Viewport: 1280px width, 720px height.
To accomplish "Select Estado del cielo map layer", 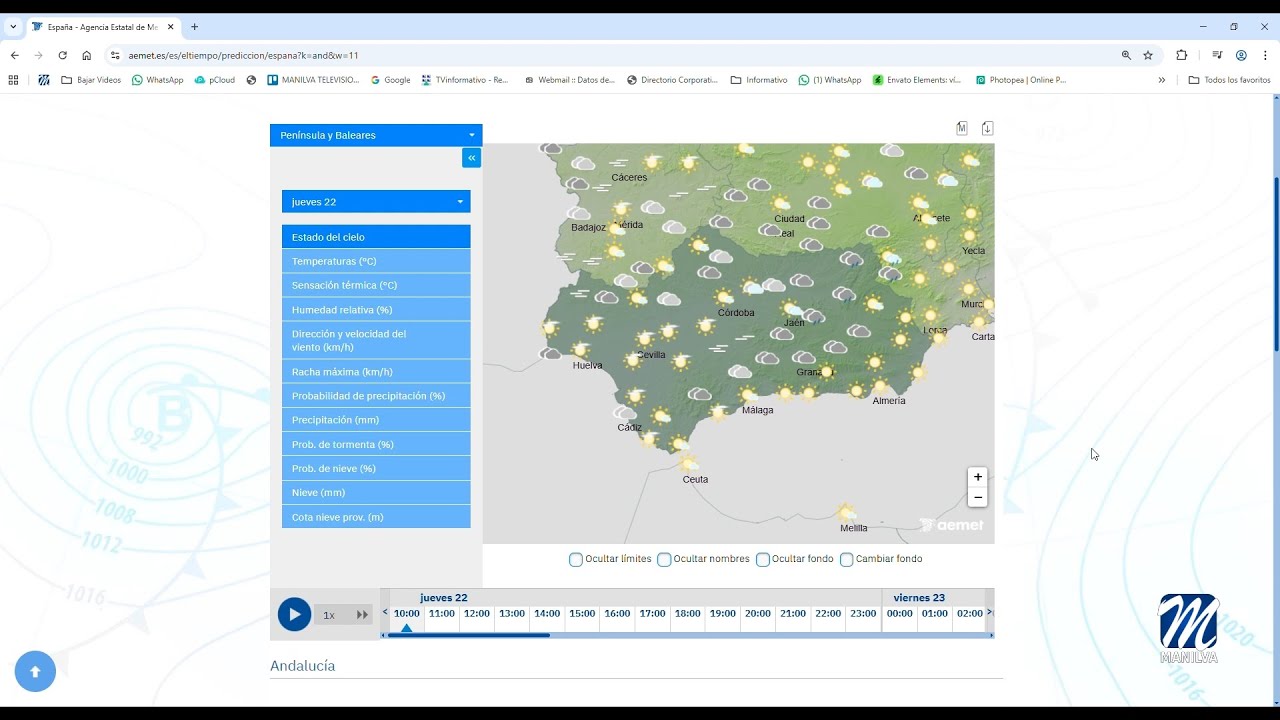I will 376,237.
